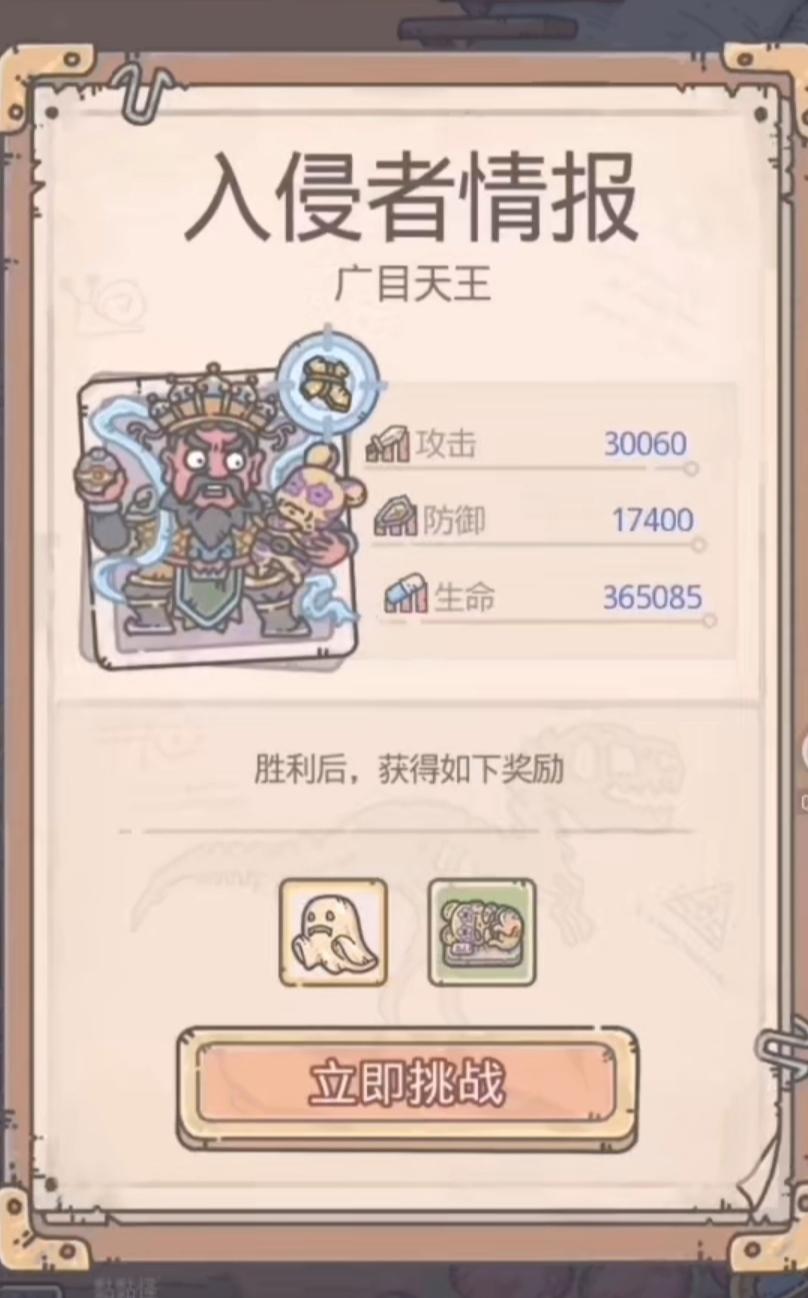Tap the 攻击 attack stat icon
The image size is (808, 1298).
click(387, 444)
